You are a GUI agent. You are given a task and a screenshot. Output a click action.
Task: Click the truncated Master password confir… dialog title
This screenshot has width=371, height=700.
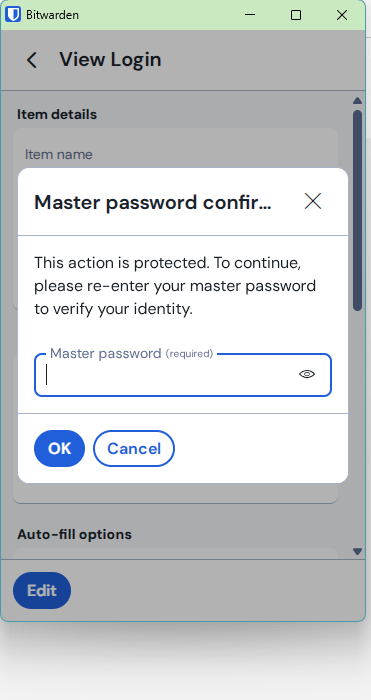click(x=153, y=202)
